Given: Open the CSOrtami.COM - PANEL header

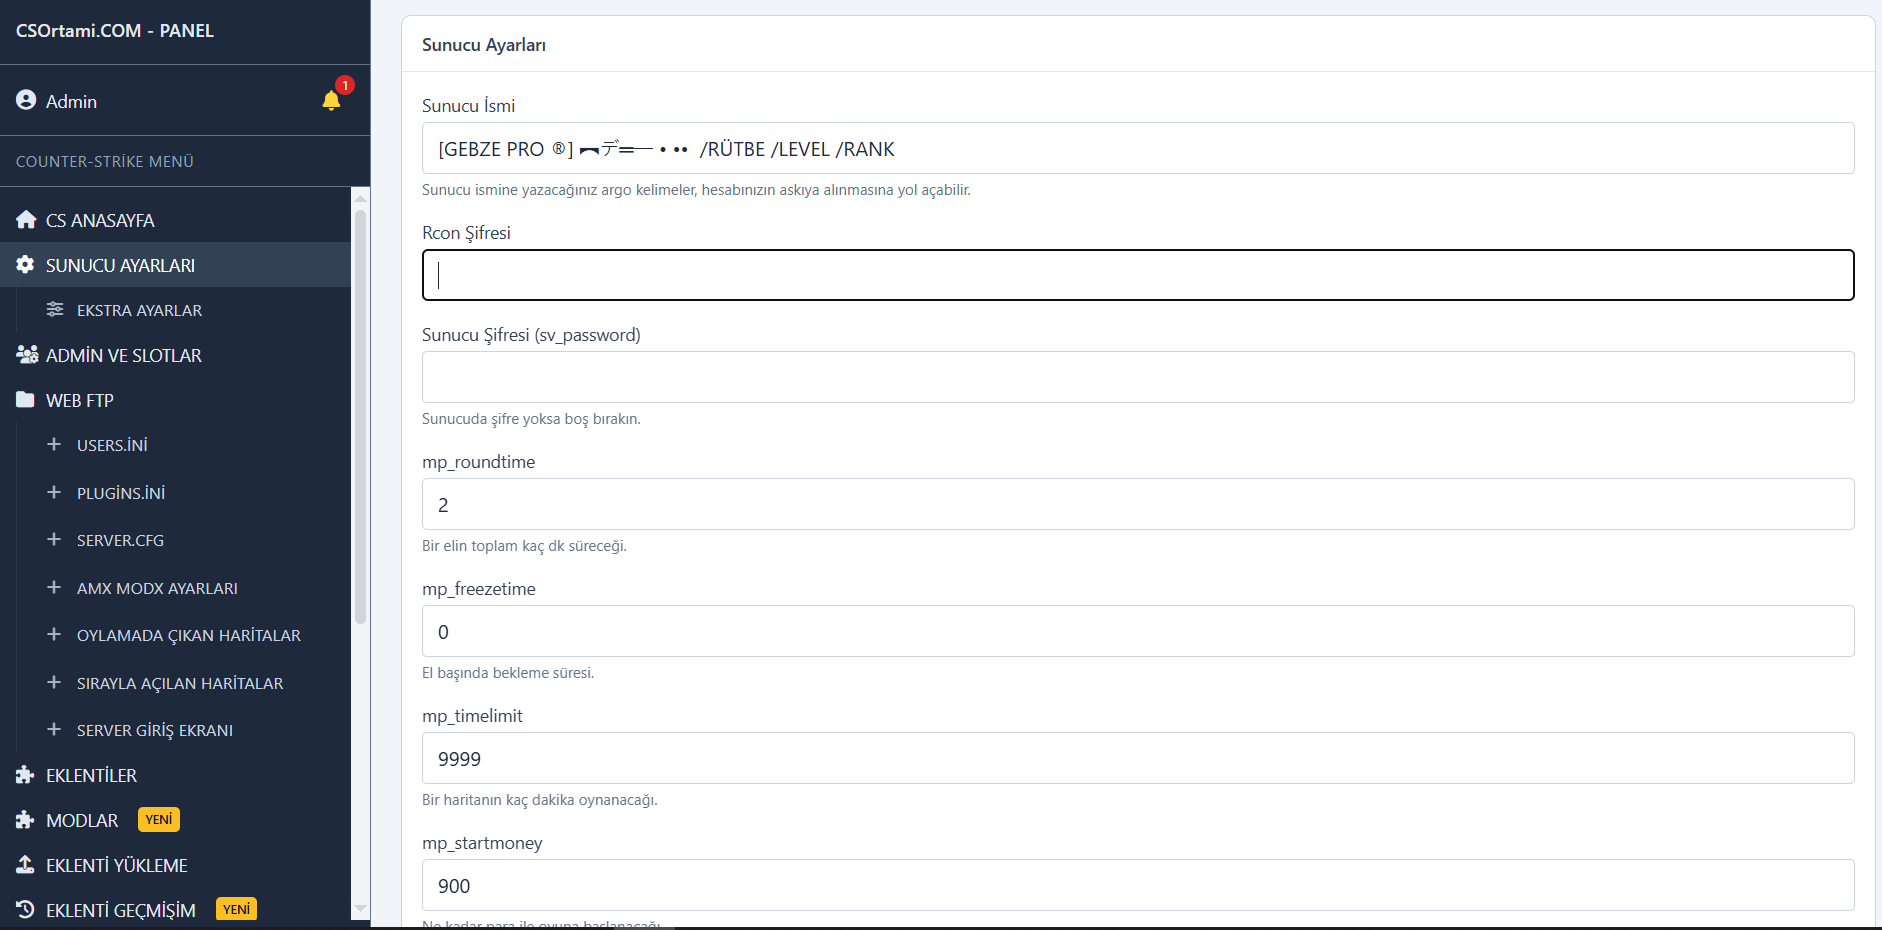Looking at the screenshot, I should [x=114, y=31].
